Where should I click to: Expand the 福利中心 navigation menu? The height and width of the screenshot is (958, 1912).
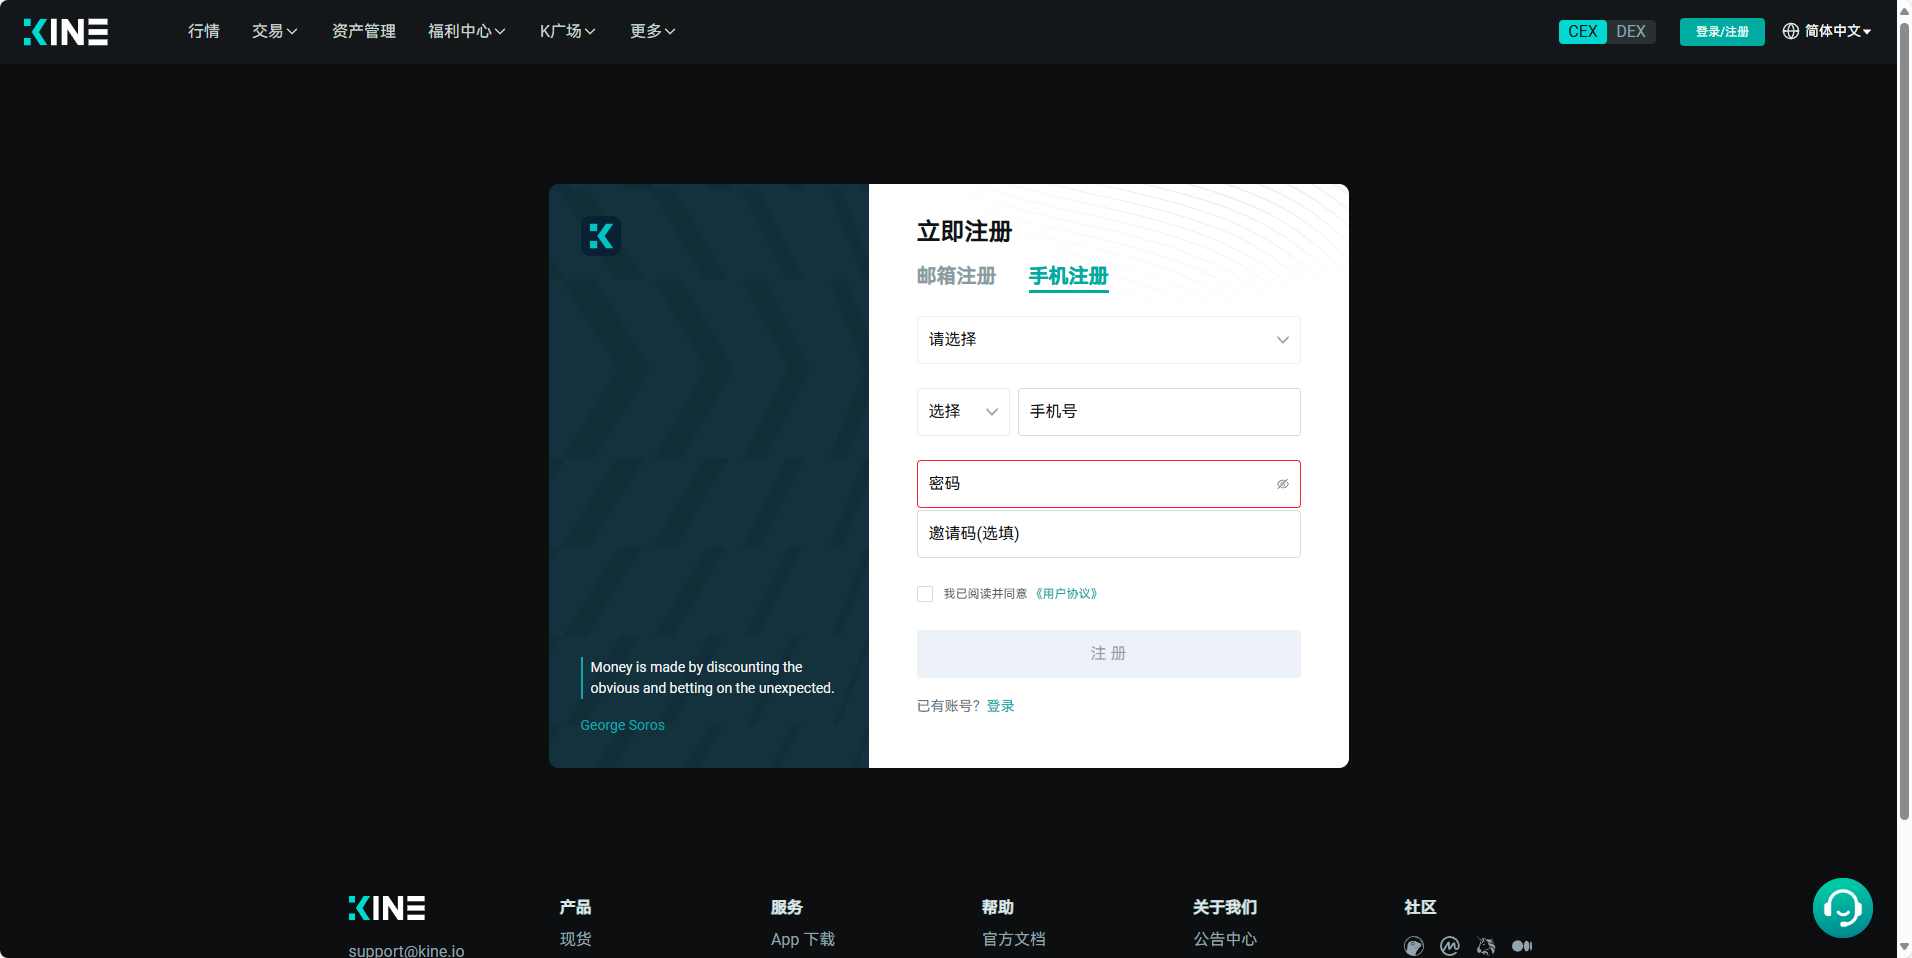click(466, 32)
